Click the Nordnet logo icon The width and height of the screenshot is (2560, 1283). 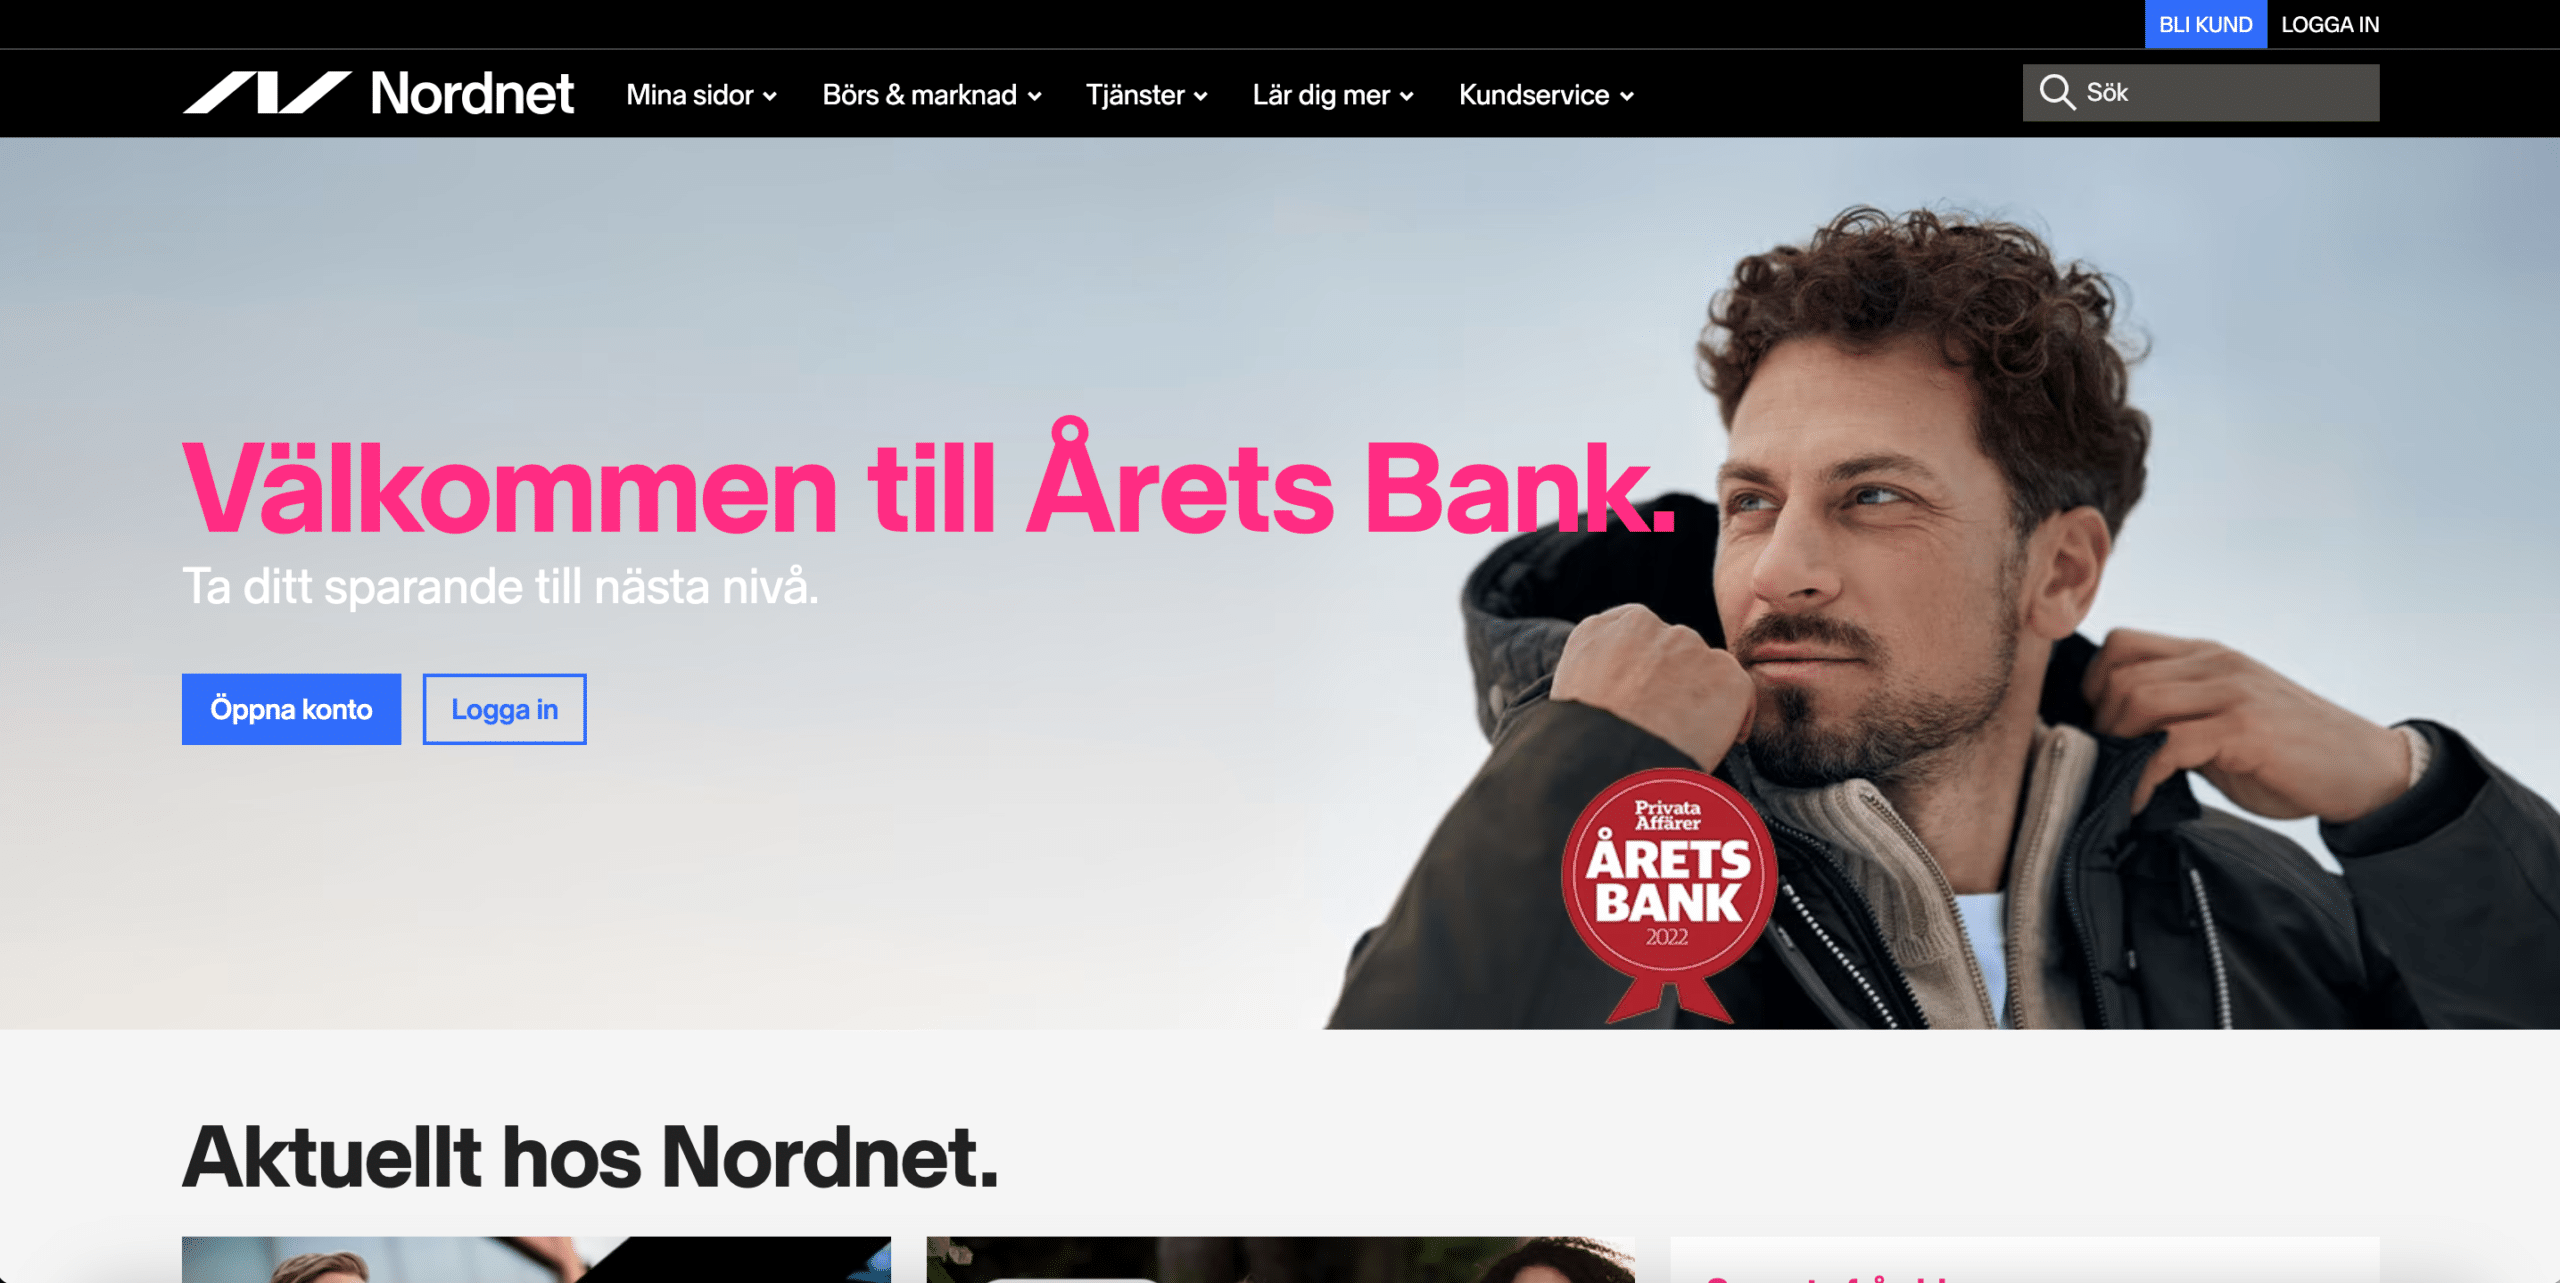pyautogui.click(x=267, y=93)
